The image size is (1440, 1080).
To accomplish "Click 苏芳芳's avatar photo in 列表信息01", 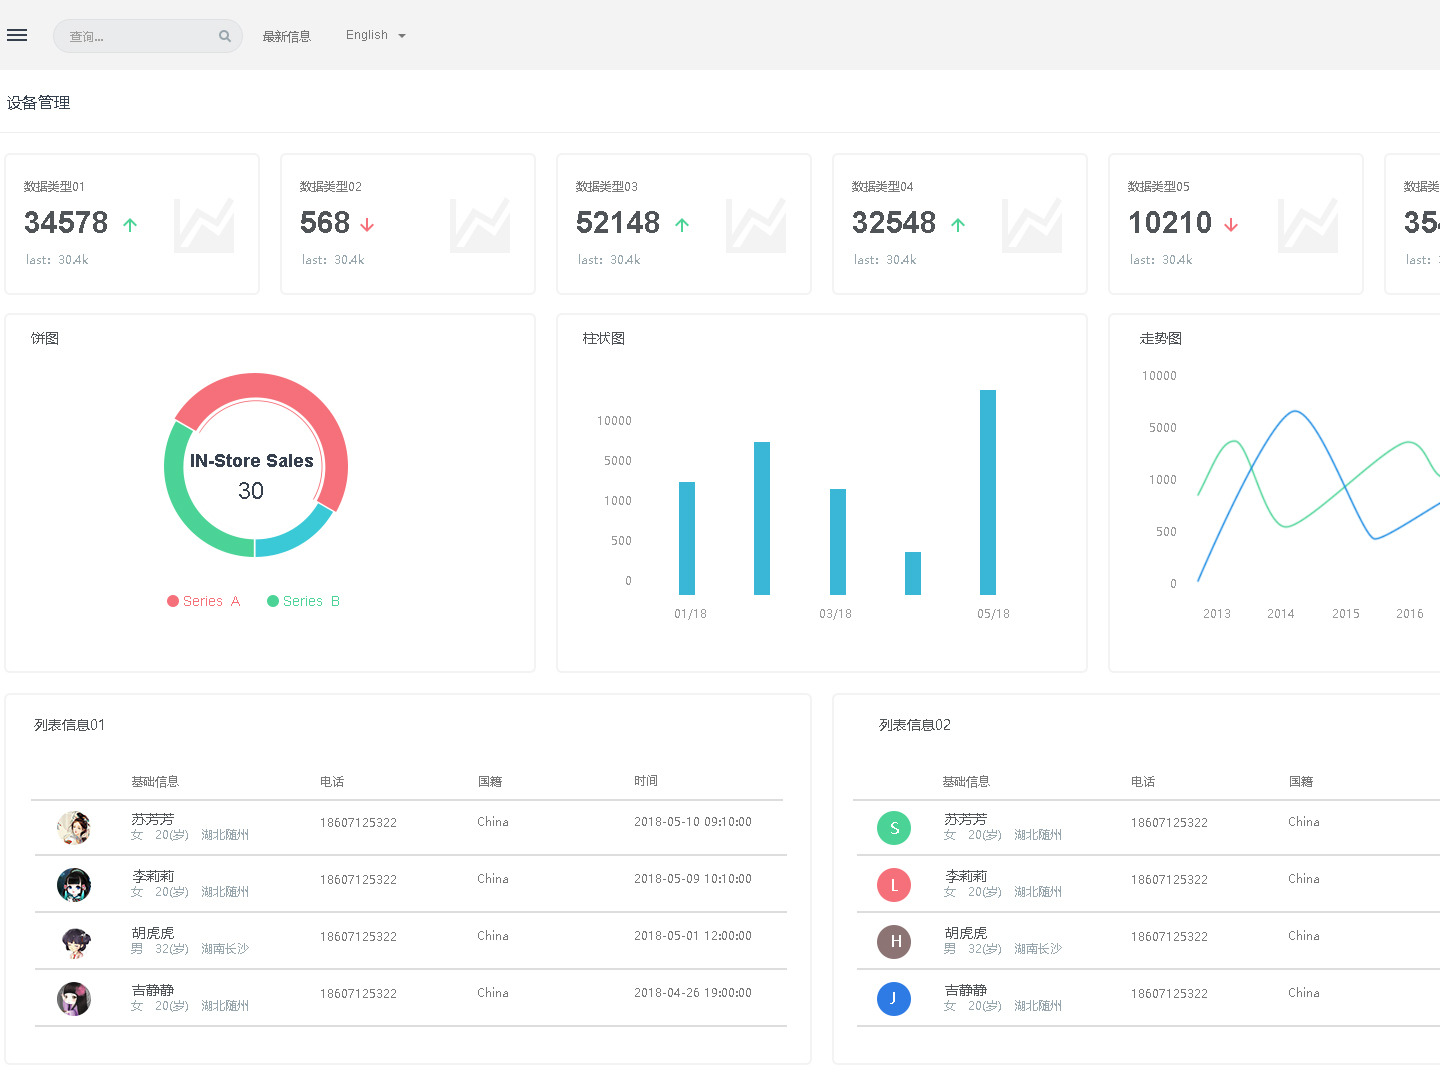I will click(74, 828).
